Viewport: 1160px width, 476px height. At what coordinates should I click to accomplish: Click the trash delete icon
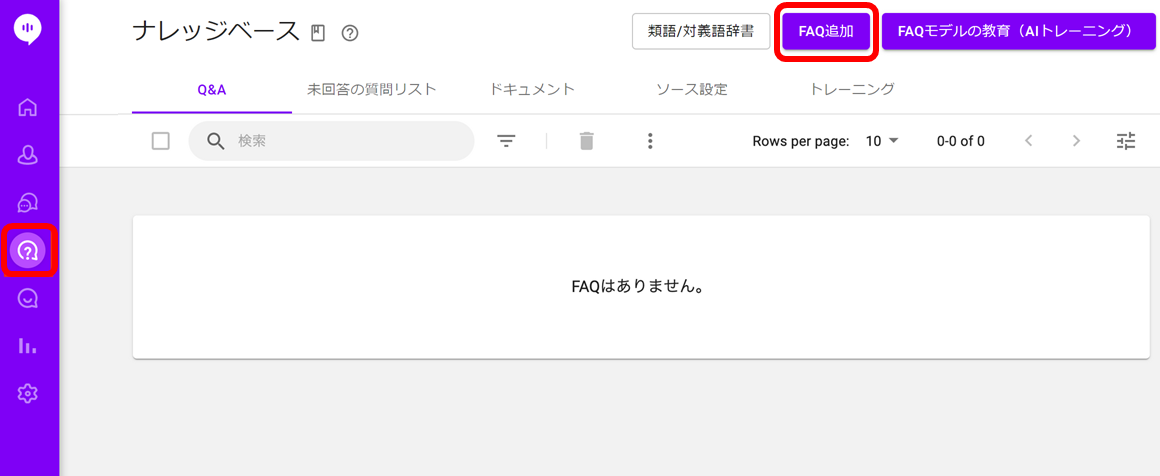[x=587, y=141]
